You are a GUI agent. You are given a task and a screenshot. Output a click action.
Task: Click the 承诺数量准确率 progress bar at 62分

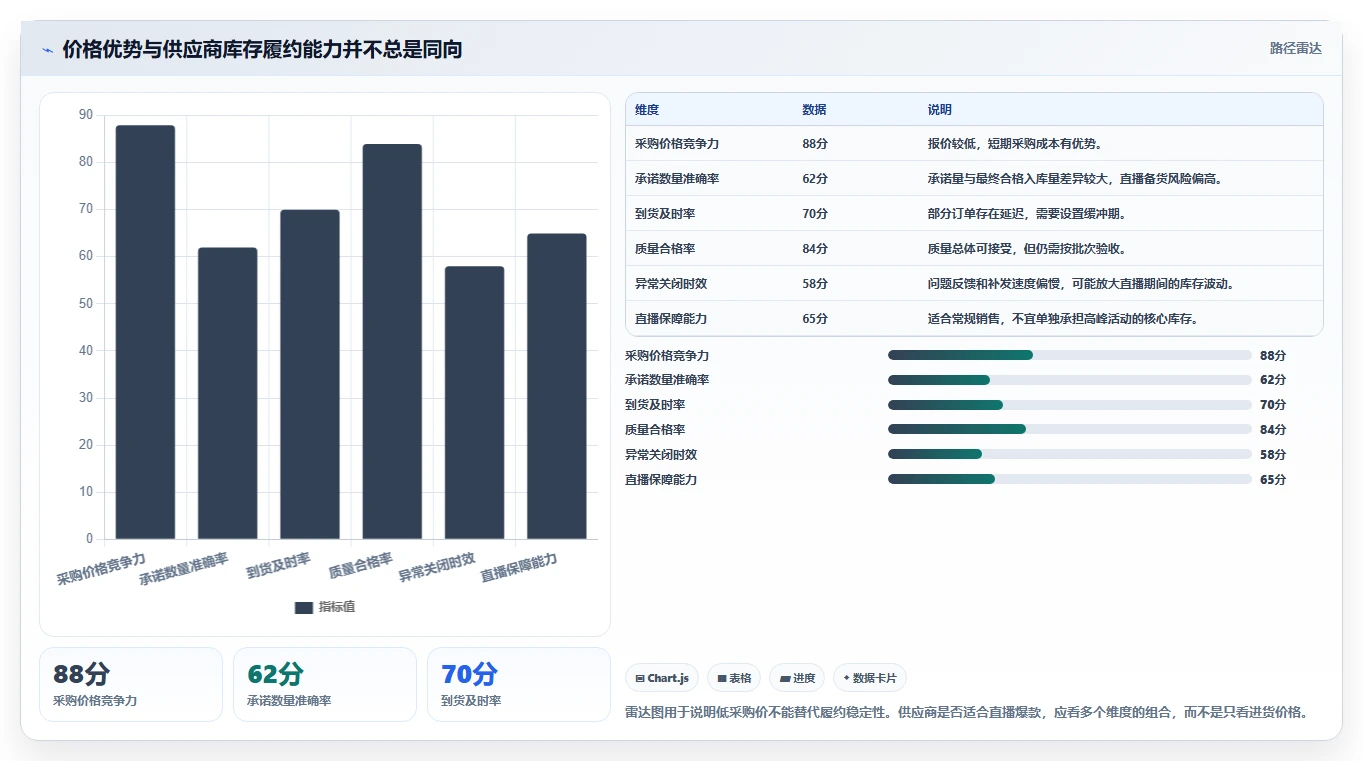pyautogui.click(x=1070, y=380)
